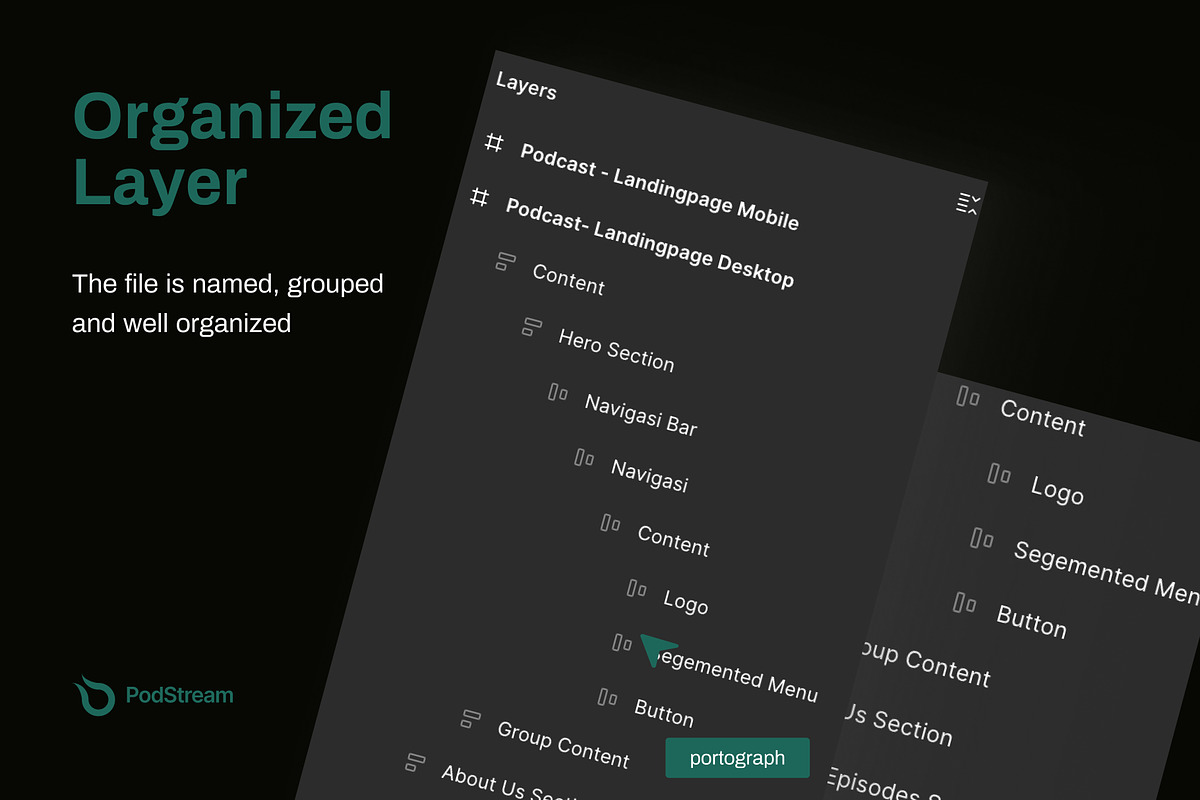The image size is (1200, 800).
Task: Select Segemented Menu layer in back panel
Action: pos(1106,571)
